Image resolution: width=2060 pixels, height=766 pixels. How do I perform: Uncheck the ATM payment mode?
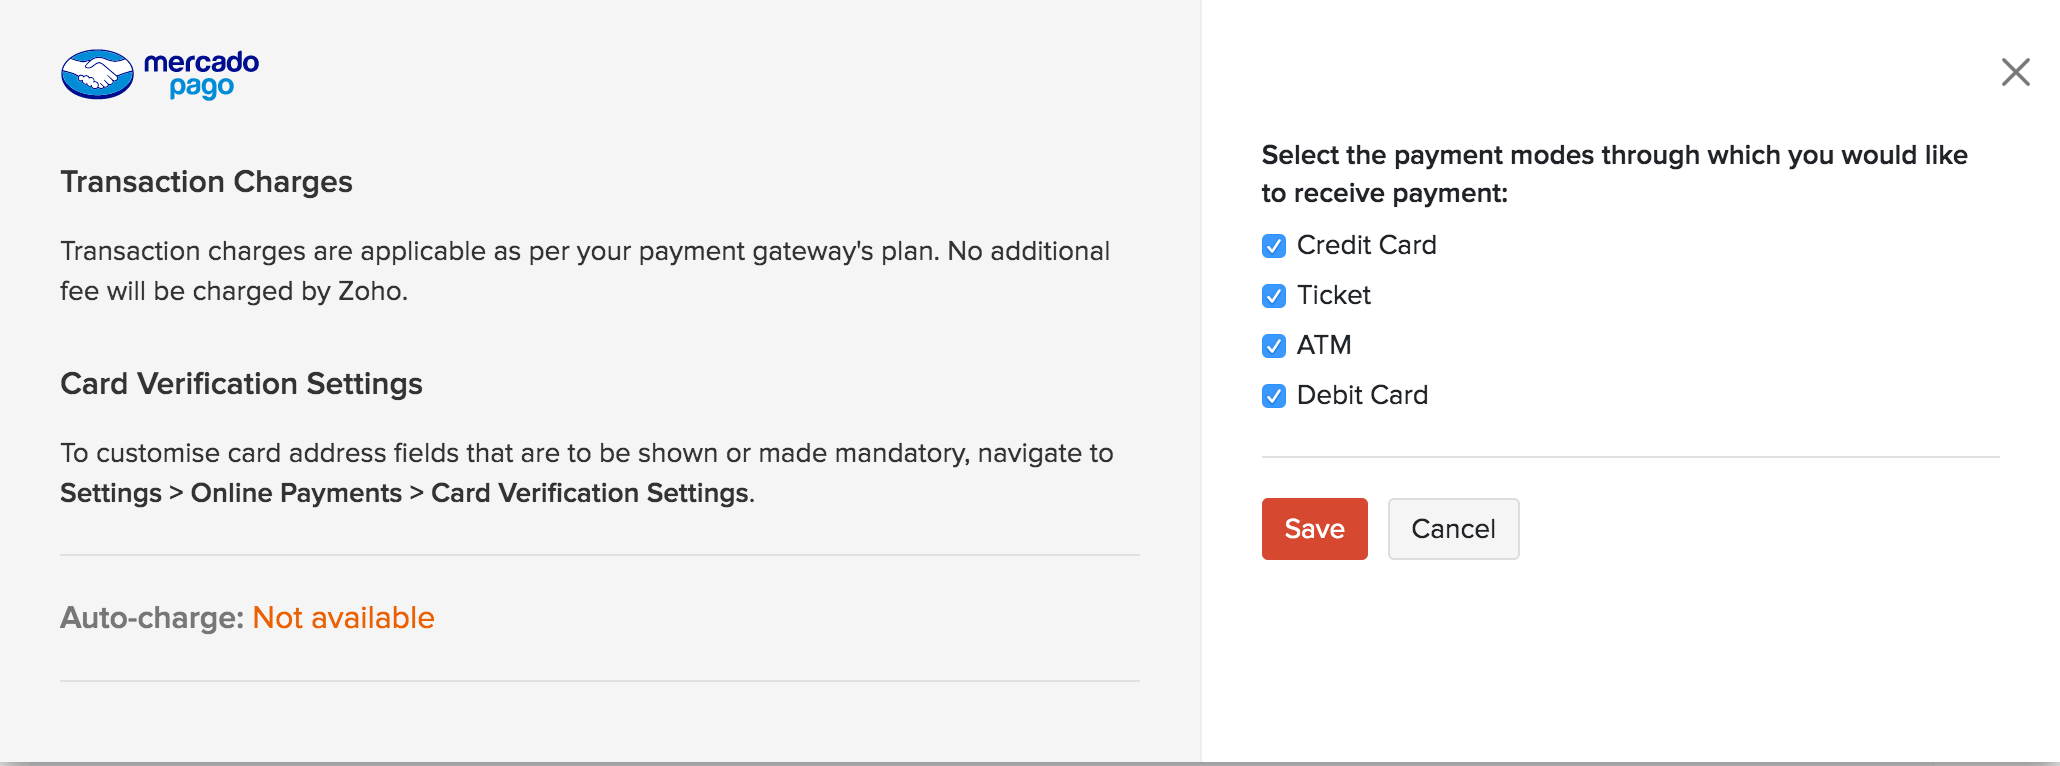(1272, 345)
